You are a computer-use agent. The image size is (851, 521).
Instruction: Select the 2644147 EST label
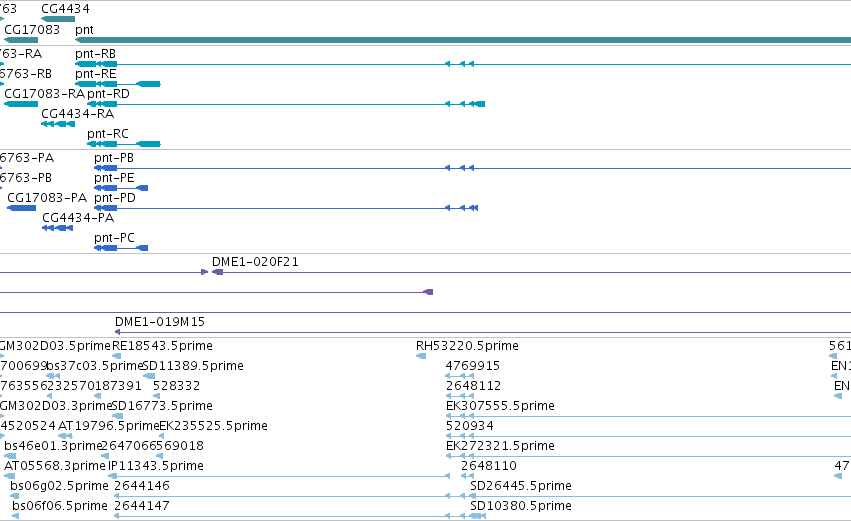click(142, 507)
